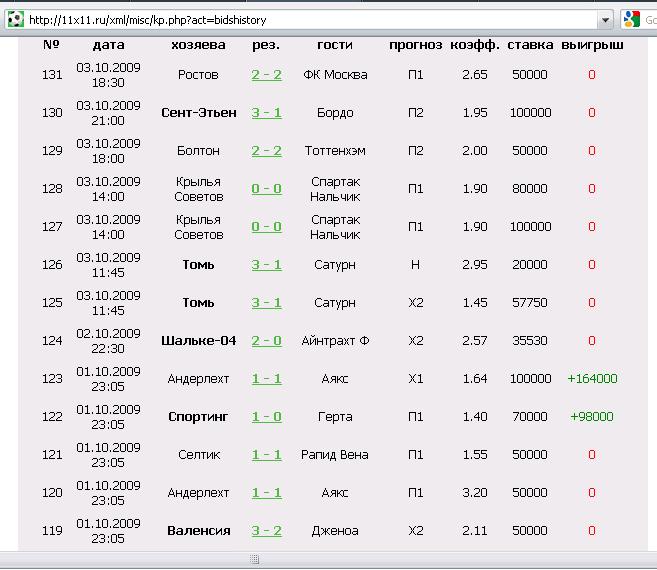
Task: Open the 3 - 1 result in row 126
Action: [266, 265]
